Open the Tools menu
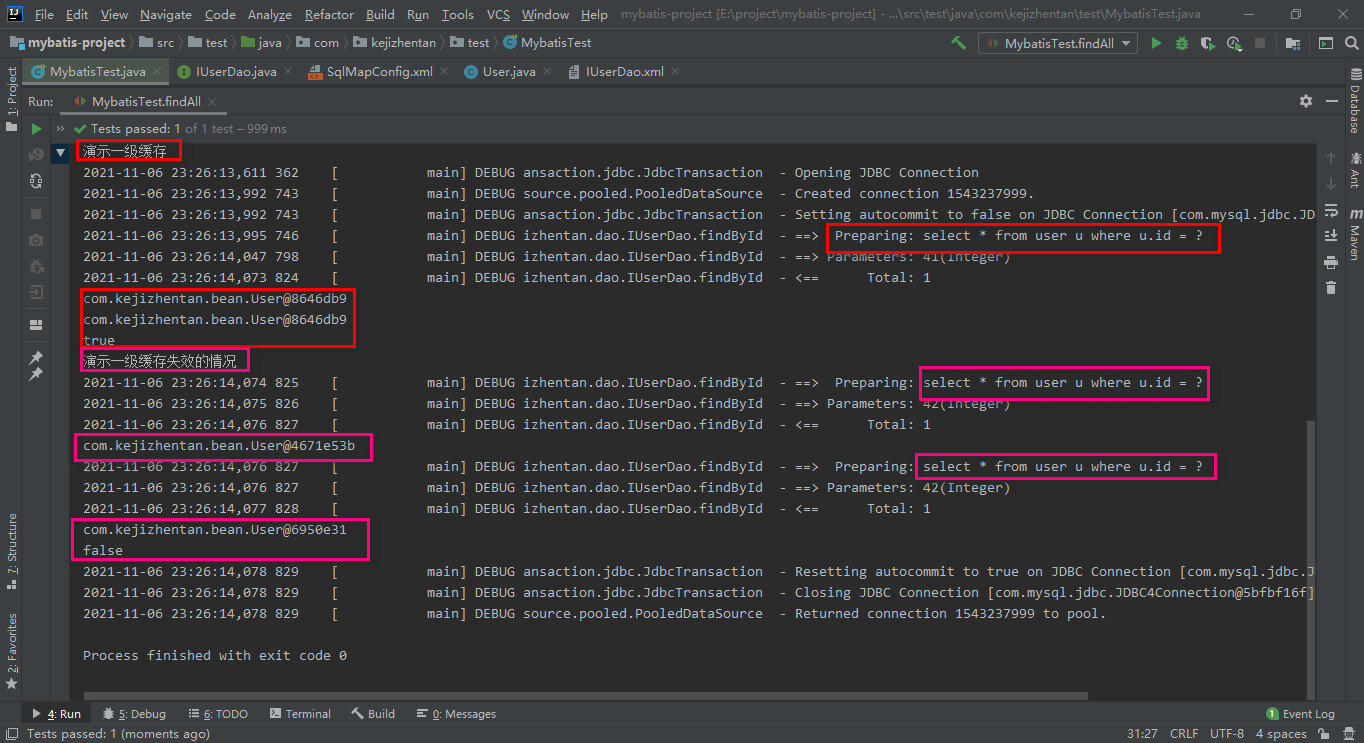 coord(458,15)
